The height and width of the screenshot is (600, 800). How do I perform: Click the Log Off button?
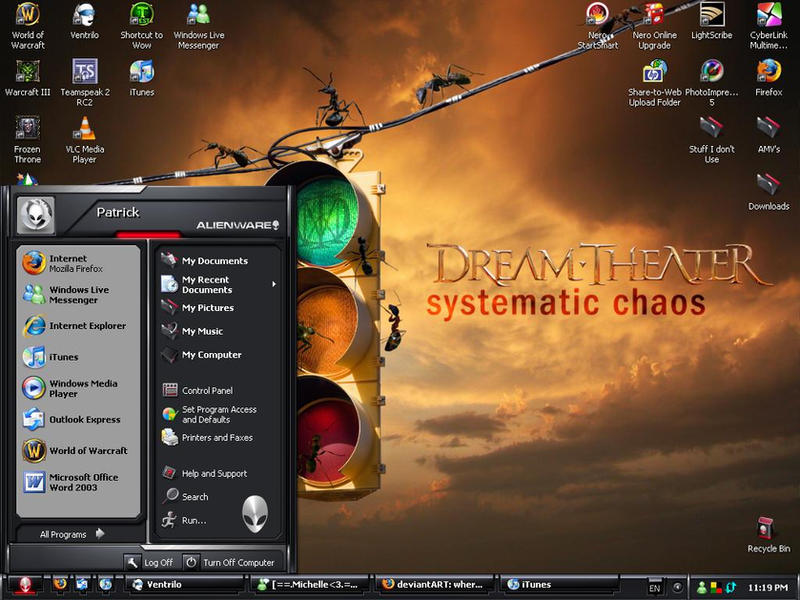(151, 562)
